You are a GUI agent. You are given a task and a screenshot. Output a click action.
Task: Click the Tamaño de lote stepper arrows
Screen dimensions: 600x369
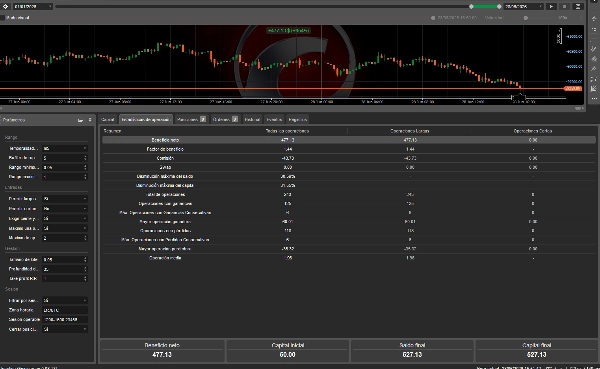coord(85,260)
